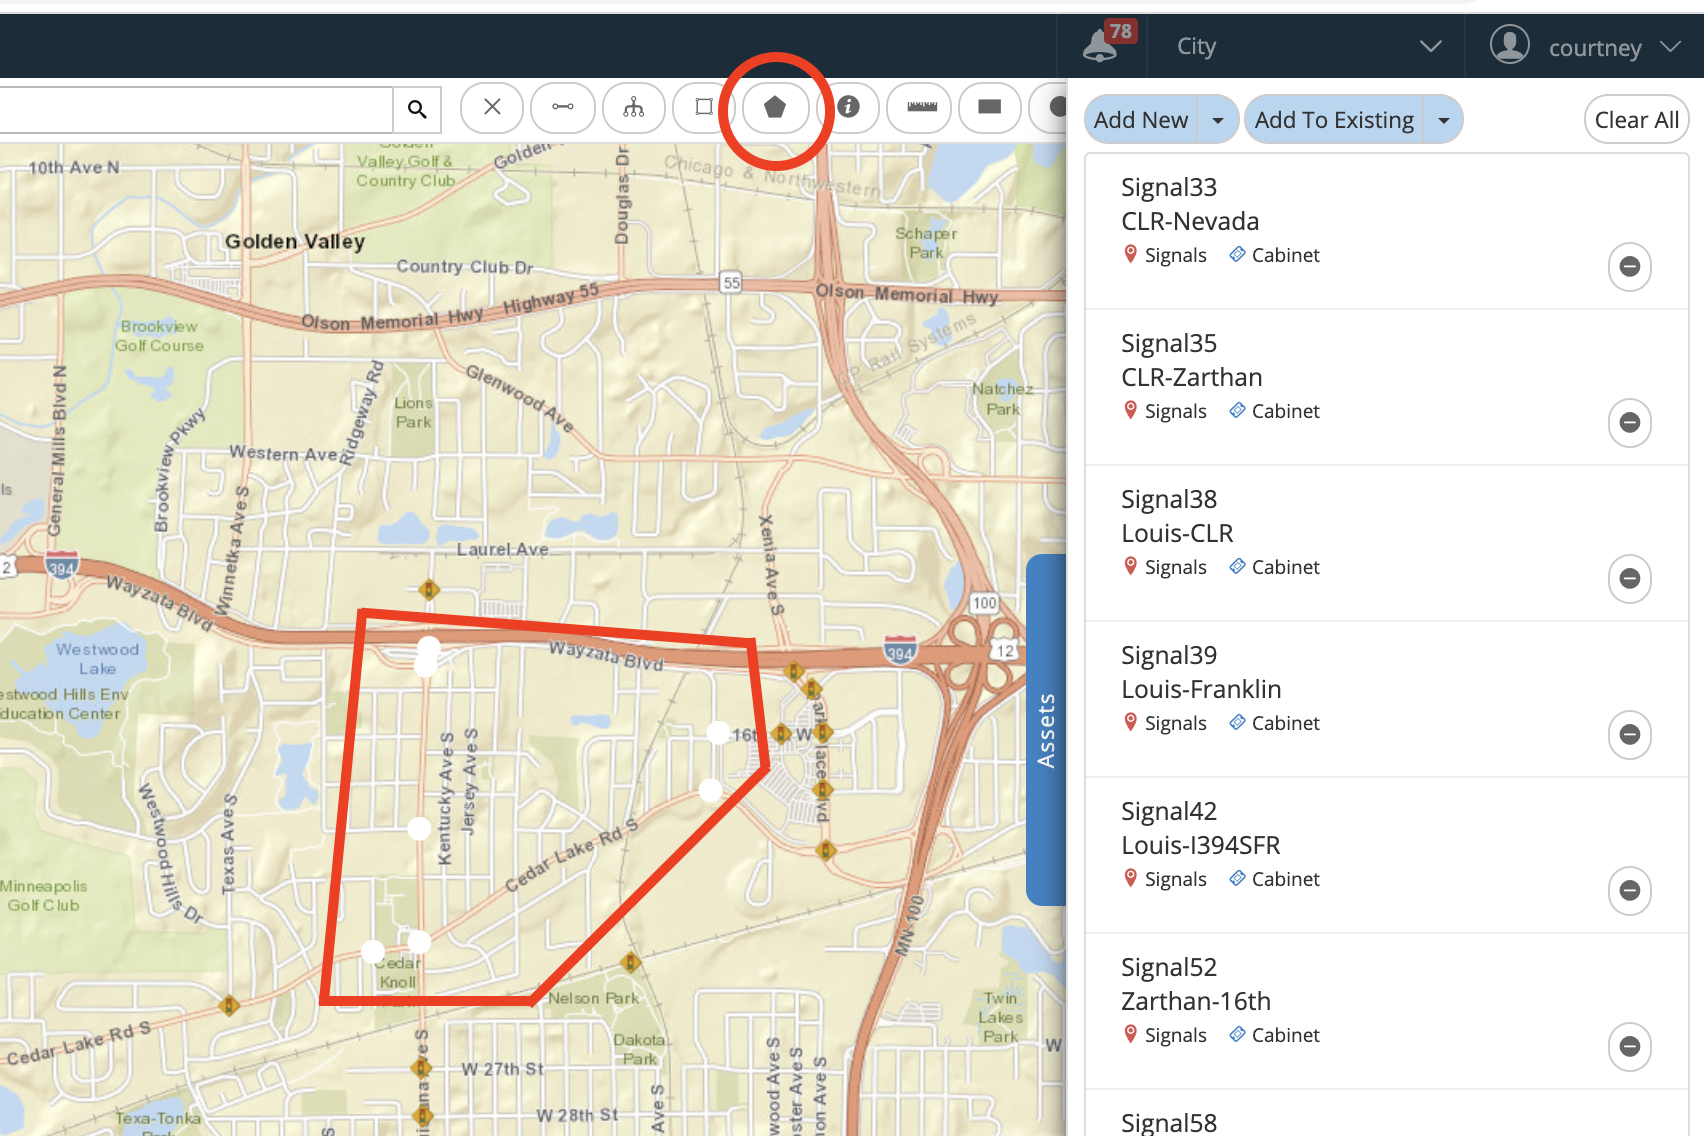The image size is (1704, 1136).
Task: Open the Add New dropdown arrow
Action: pos(1217,120)
